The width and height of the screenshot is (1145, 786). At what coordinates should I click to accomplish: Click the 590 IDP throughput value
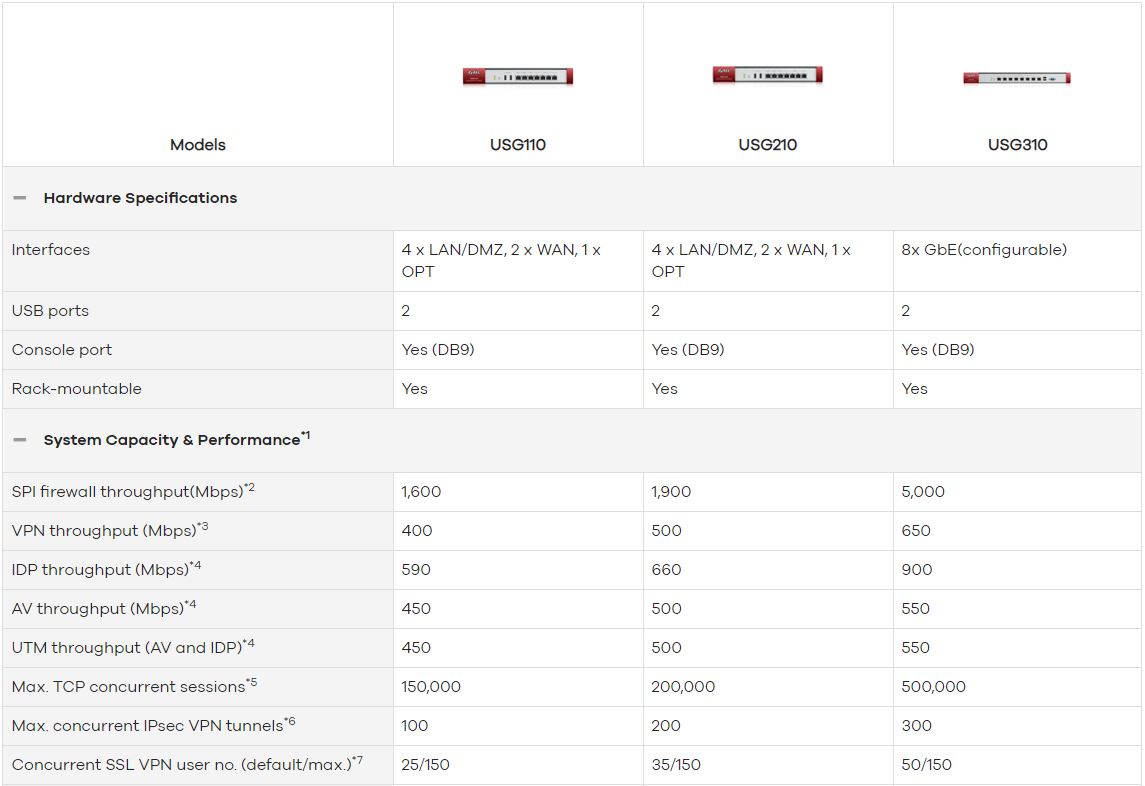pos(416,569)
